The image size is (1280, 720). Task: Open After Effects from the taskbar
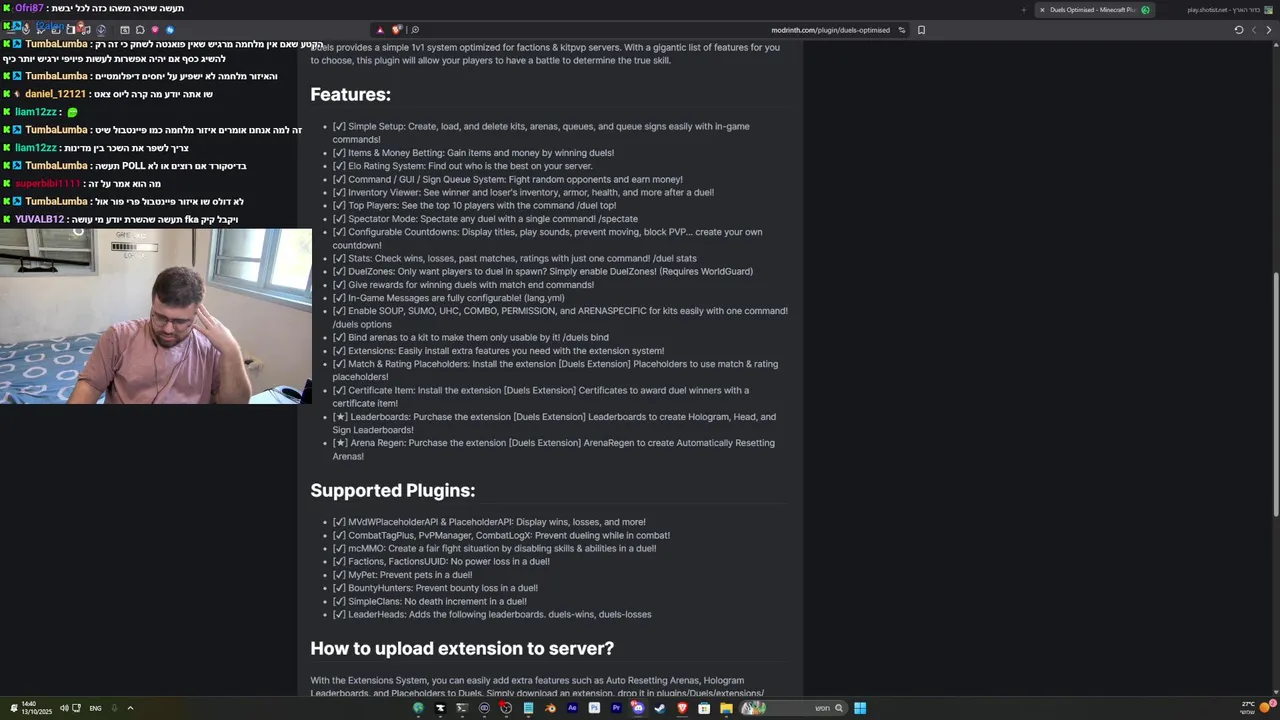(572, 708)
